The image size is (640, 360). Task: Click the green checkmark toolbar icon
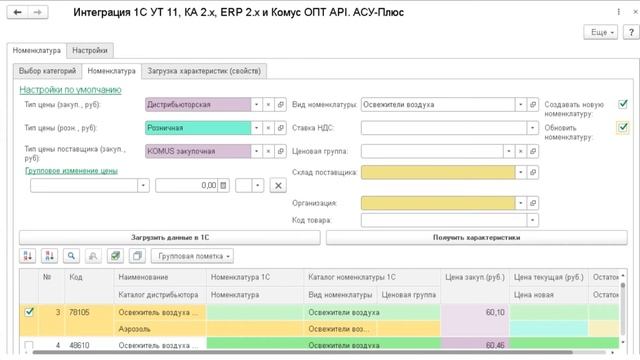pos(115,256)
